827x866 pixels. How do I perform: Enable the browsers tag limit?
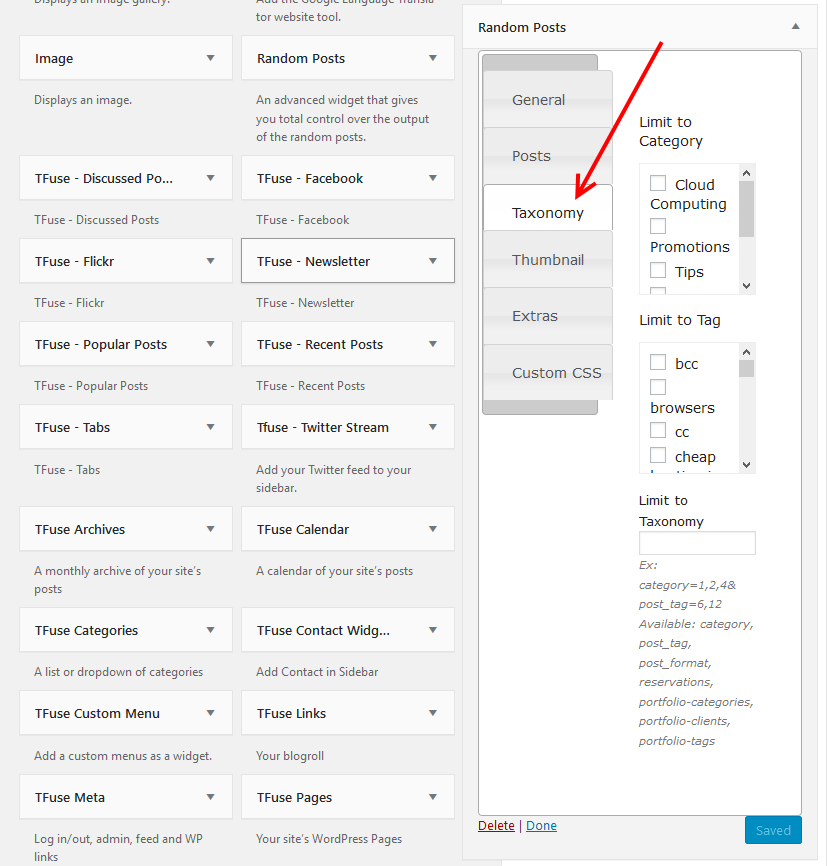tap(658, 387)
